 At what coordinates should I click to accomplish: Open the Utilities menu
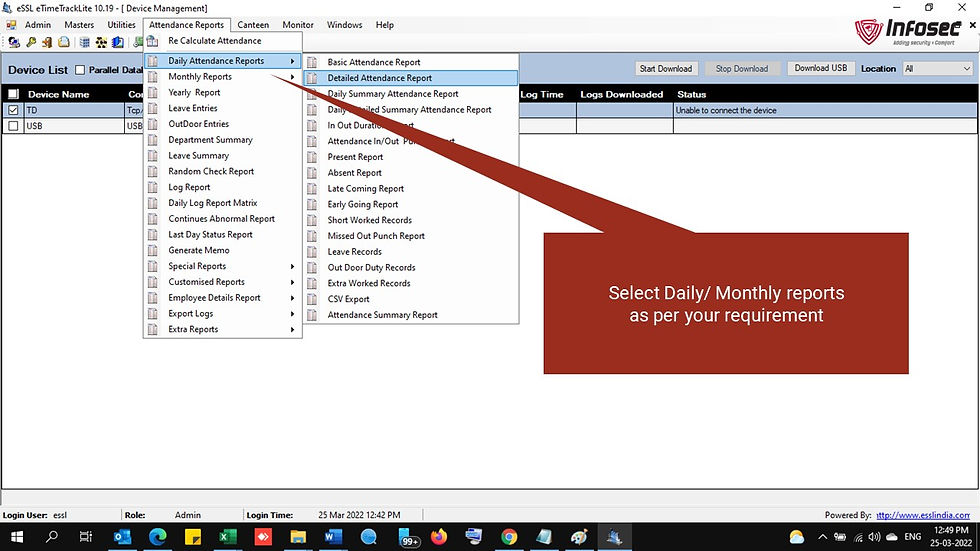click(121, 25)
